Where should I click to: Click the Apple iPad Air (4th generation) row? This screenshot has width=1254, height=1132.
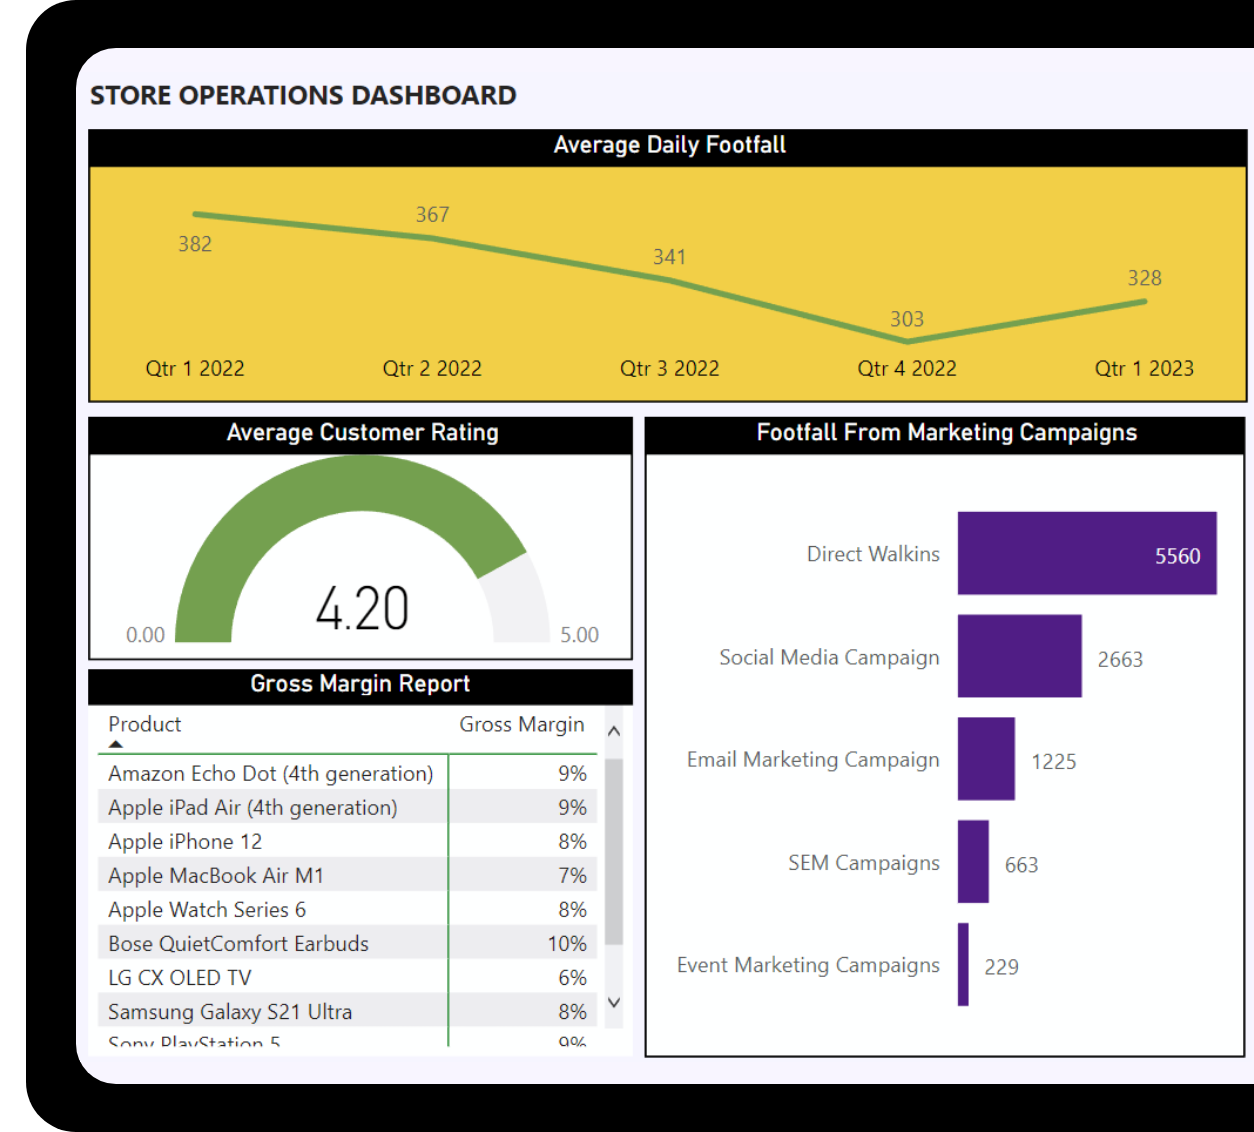(x=348, y=807)
